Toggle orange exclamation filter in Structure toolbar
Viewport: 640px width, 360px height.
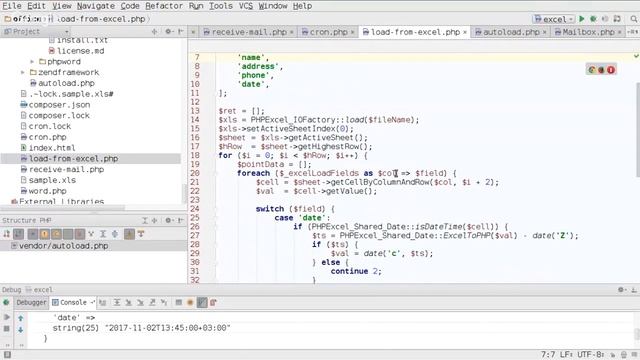[x=44, y=234]
